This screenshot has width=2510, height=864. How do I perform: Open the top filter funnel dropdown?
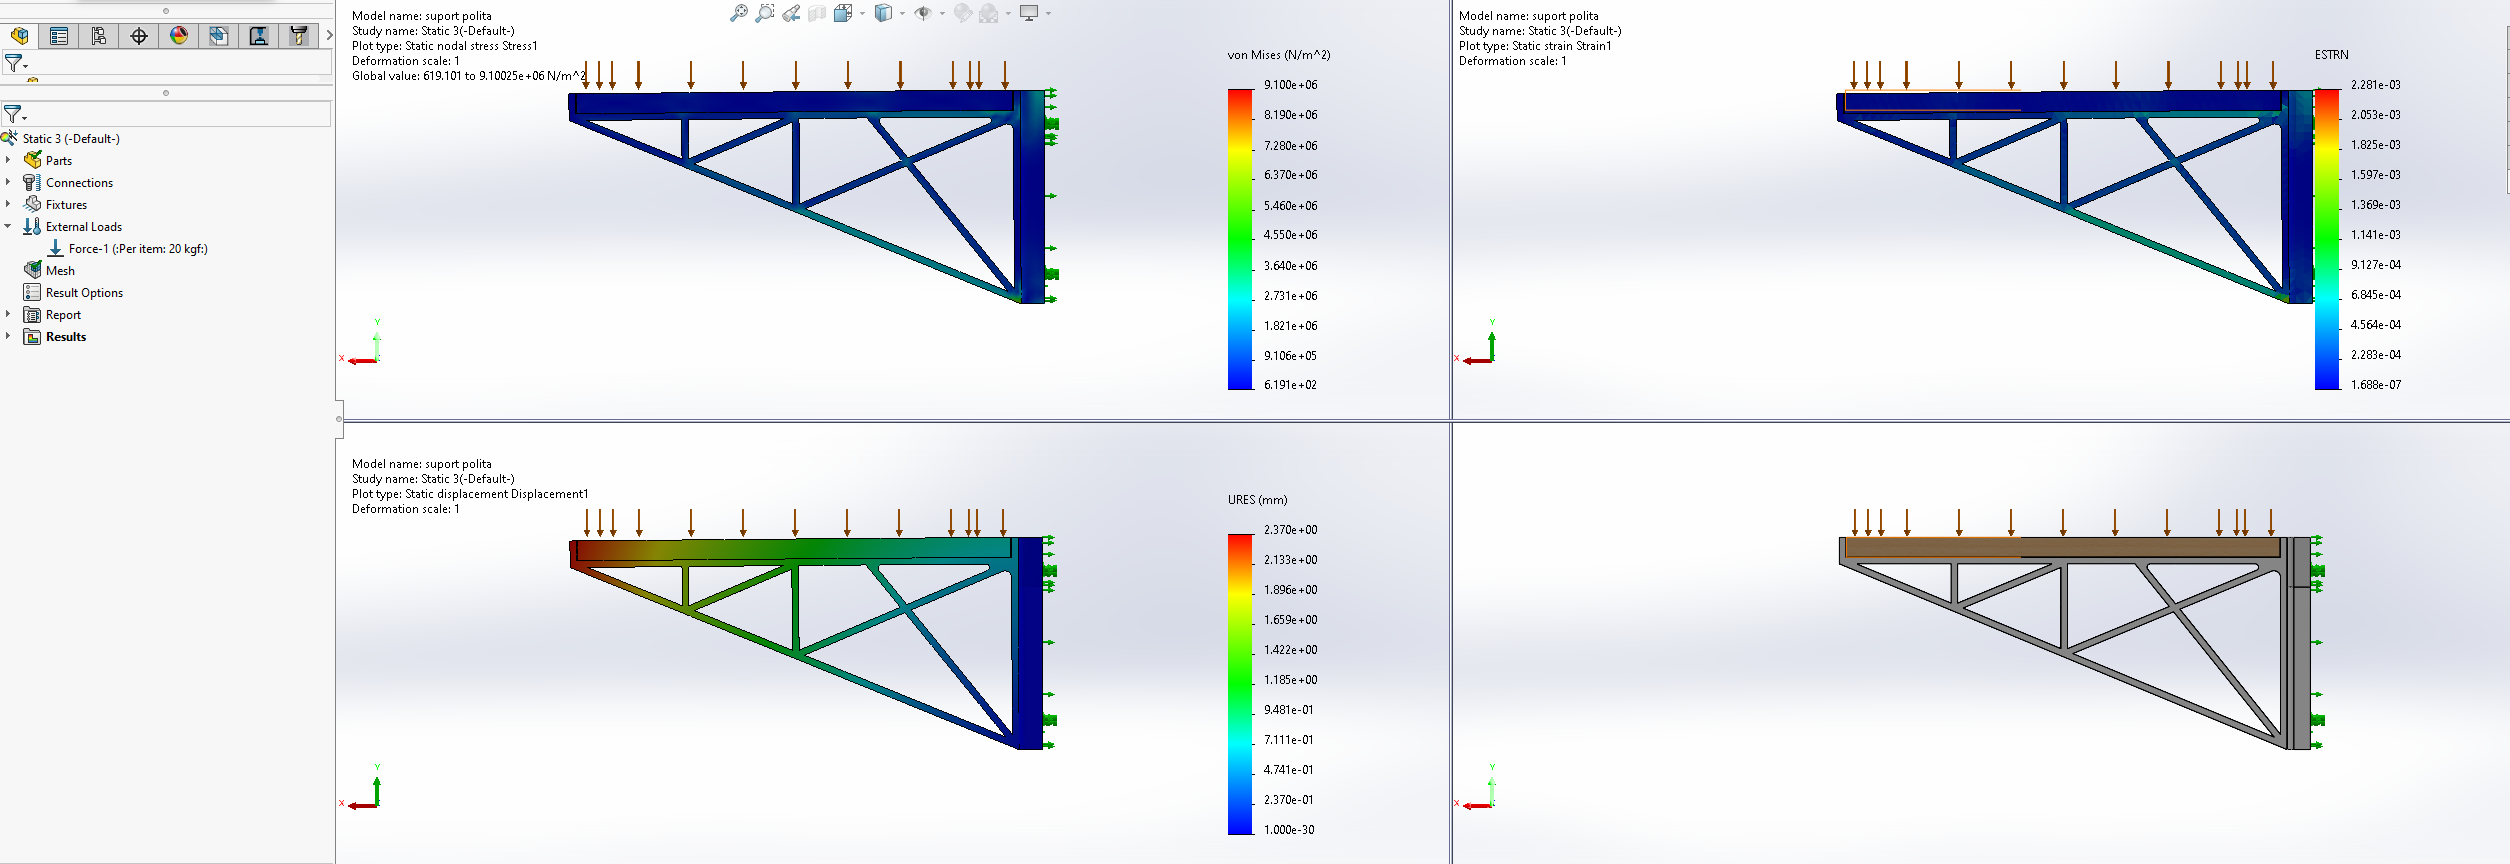(x=15, y=63)
